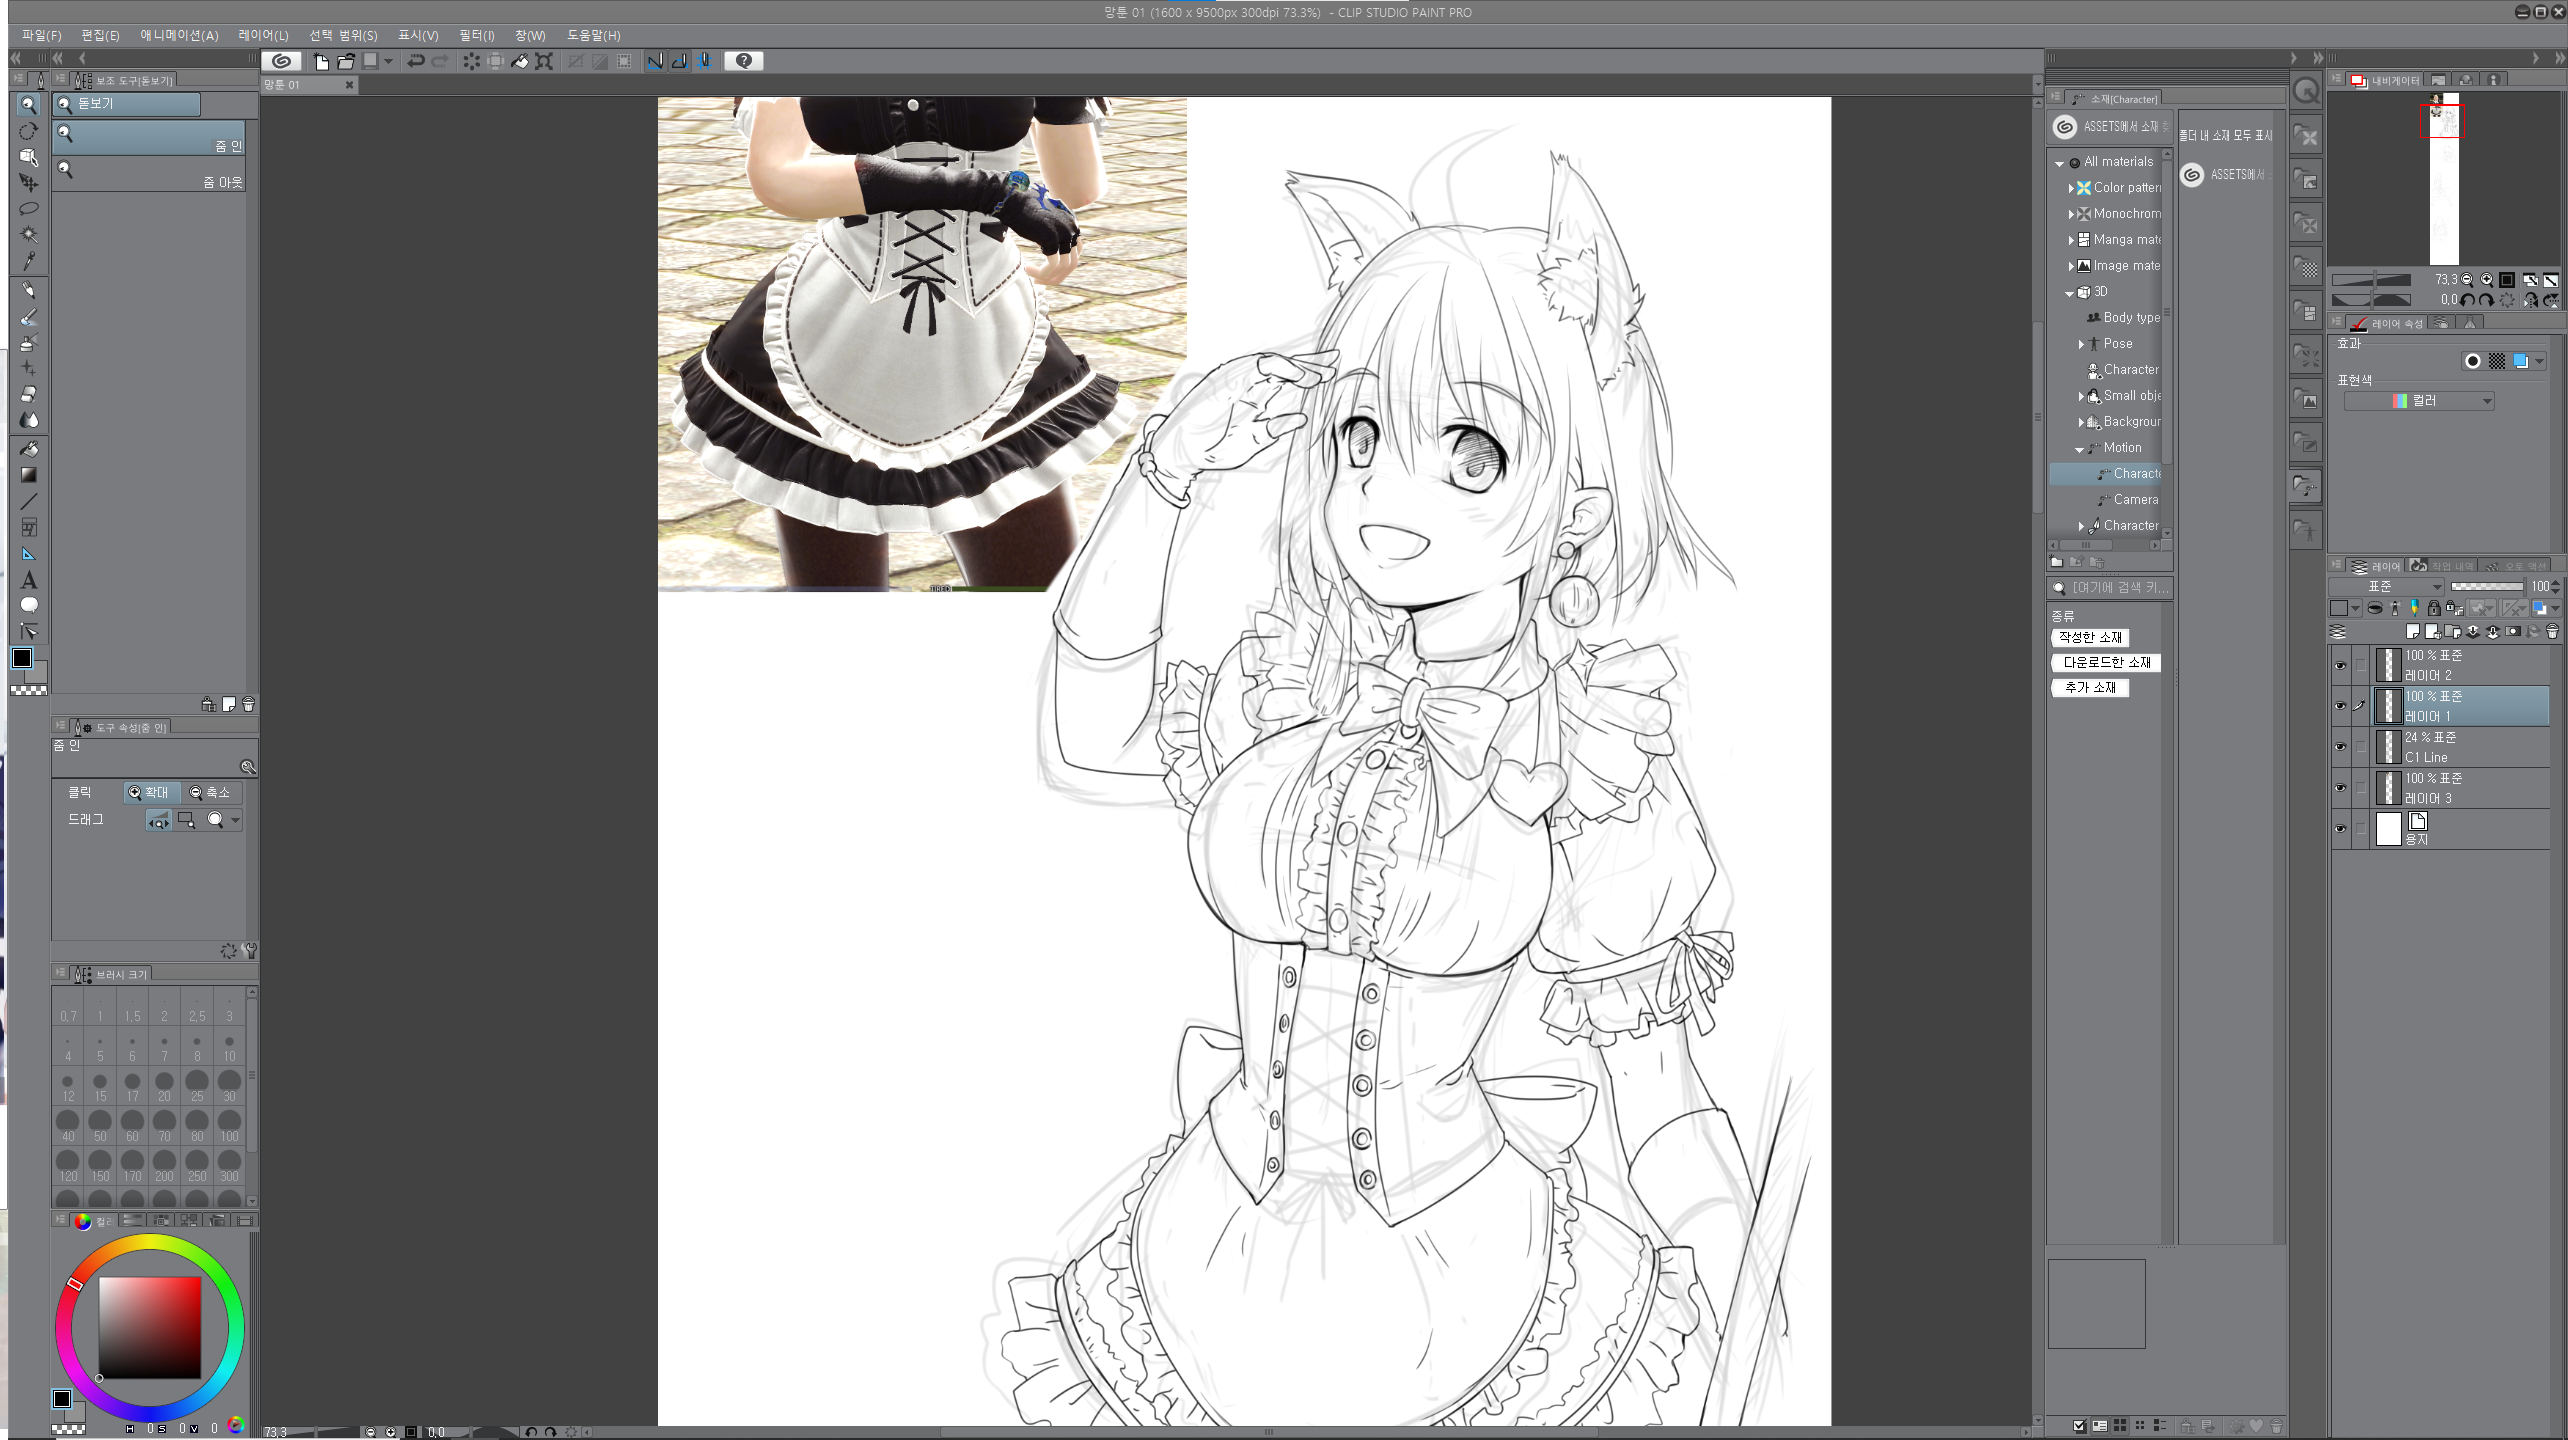Expand the Pose folder
The height and width of the screenshot is (1440, 2568).
(2081, 344)
